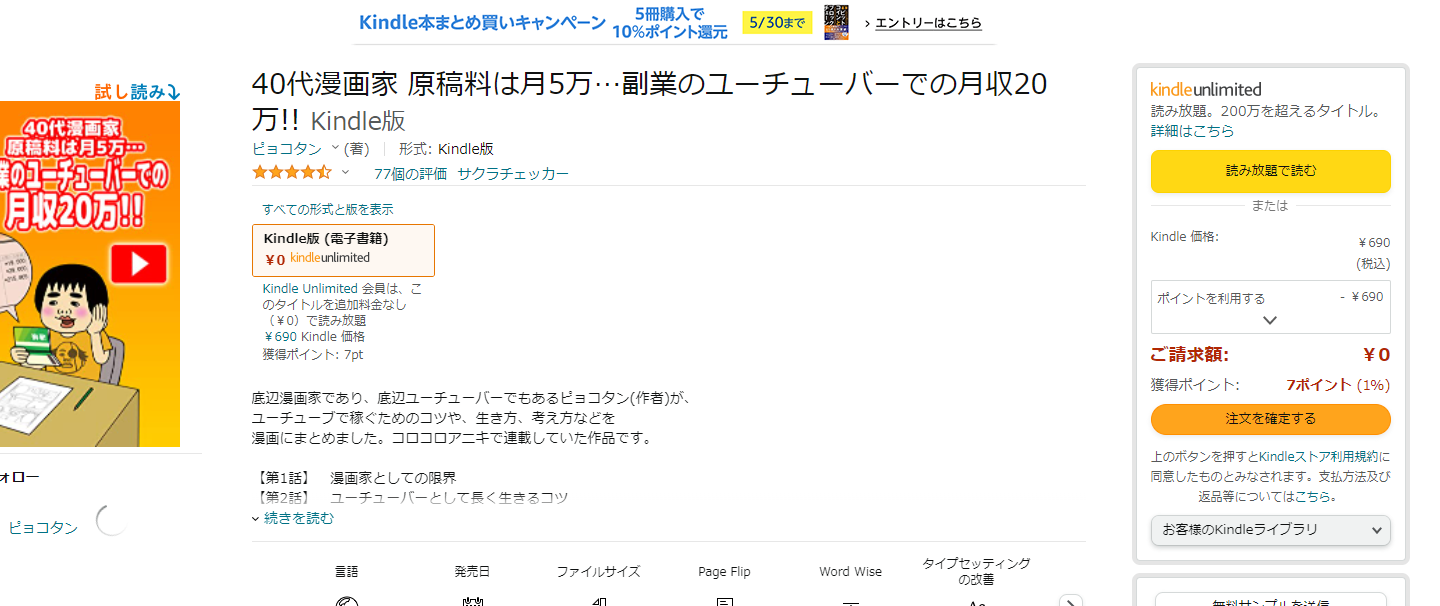
Task: Click the 7ポイント (1%) text in buy box
Action: tap(1338, 385)
